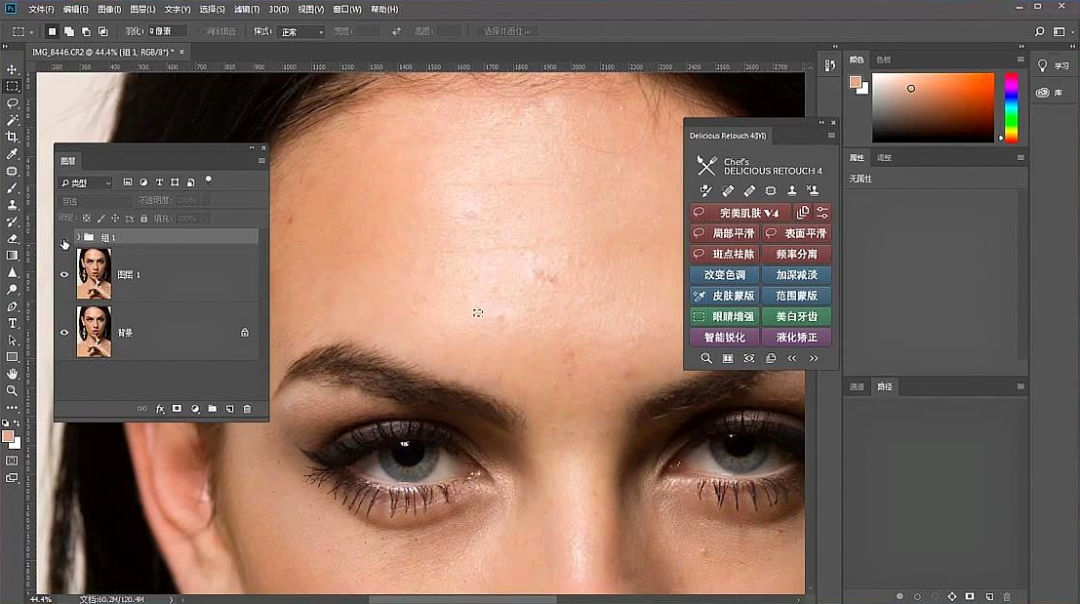Open the layer style fx menu
This screenshot has width=1080, height=604.
[x=160, y=409]
